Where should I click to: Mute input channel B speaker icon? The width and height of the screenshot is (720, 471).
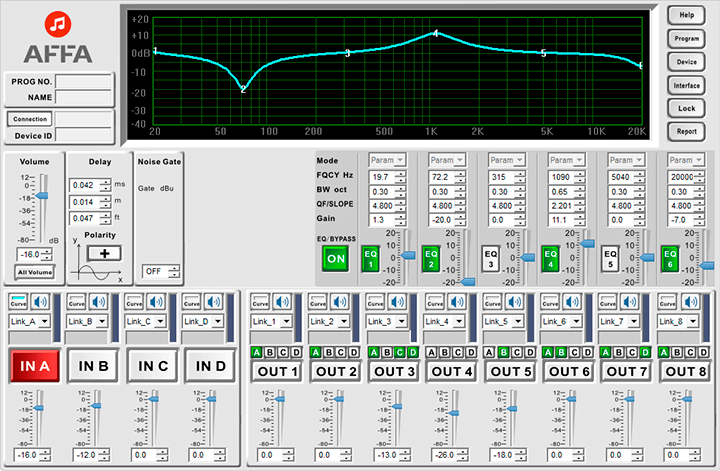pyautogui.click(x=99, y=302)
